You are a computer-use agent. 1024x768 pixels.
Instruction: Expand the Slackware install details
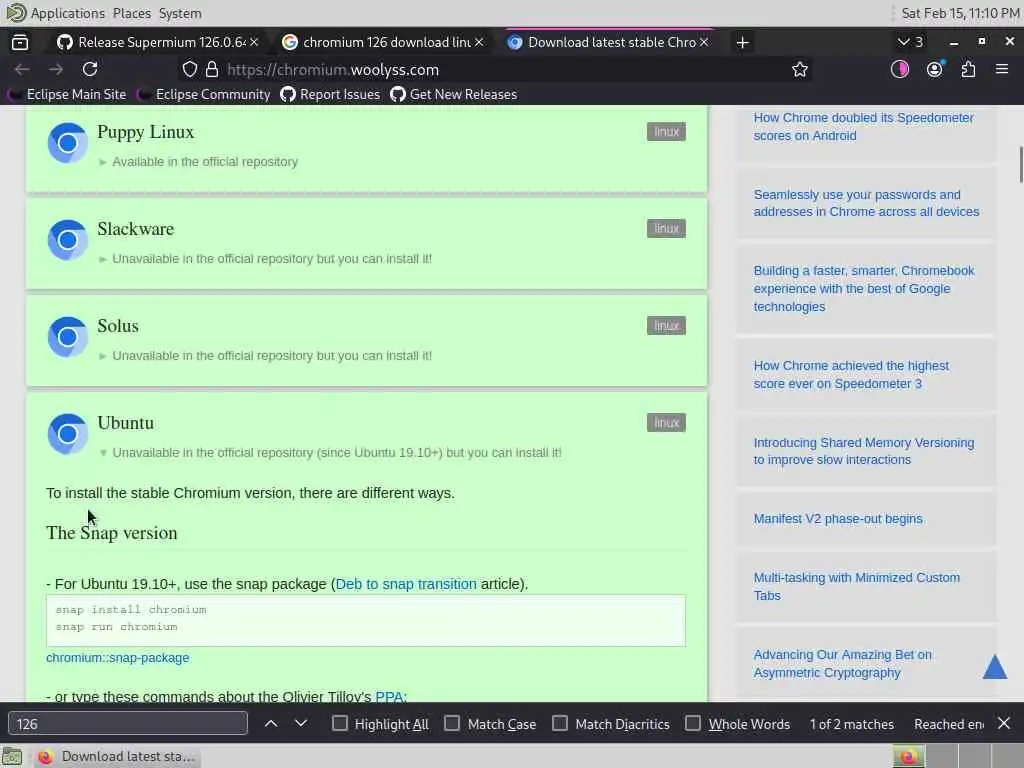pyautogui.click(x=265, y=259)
